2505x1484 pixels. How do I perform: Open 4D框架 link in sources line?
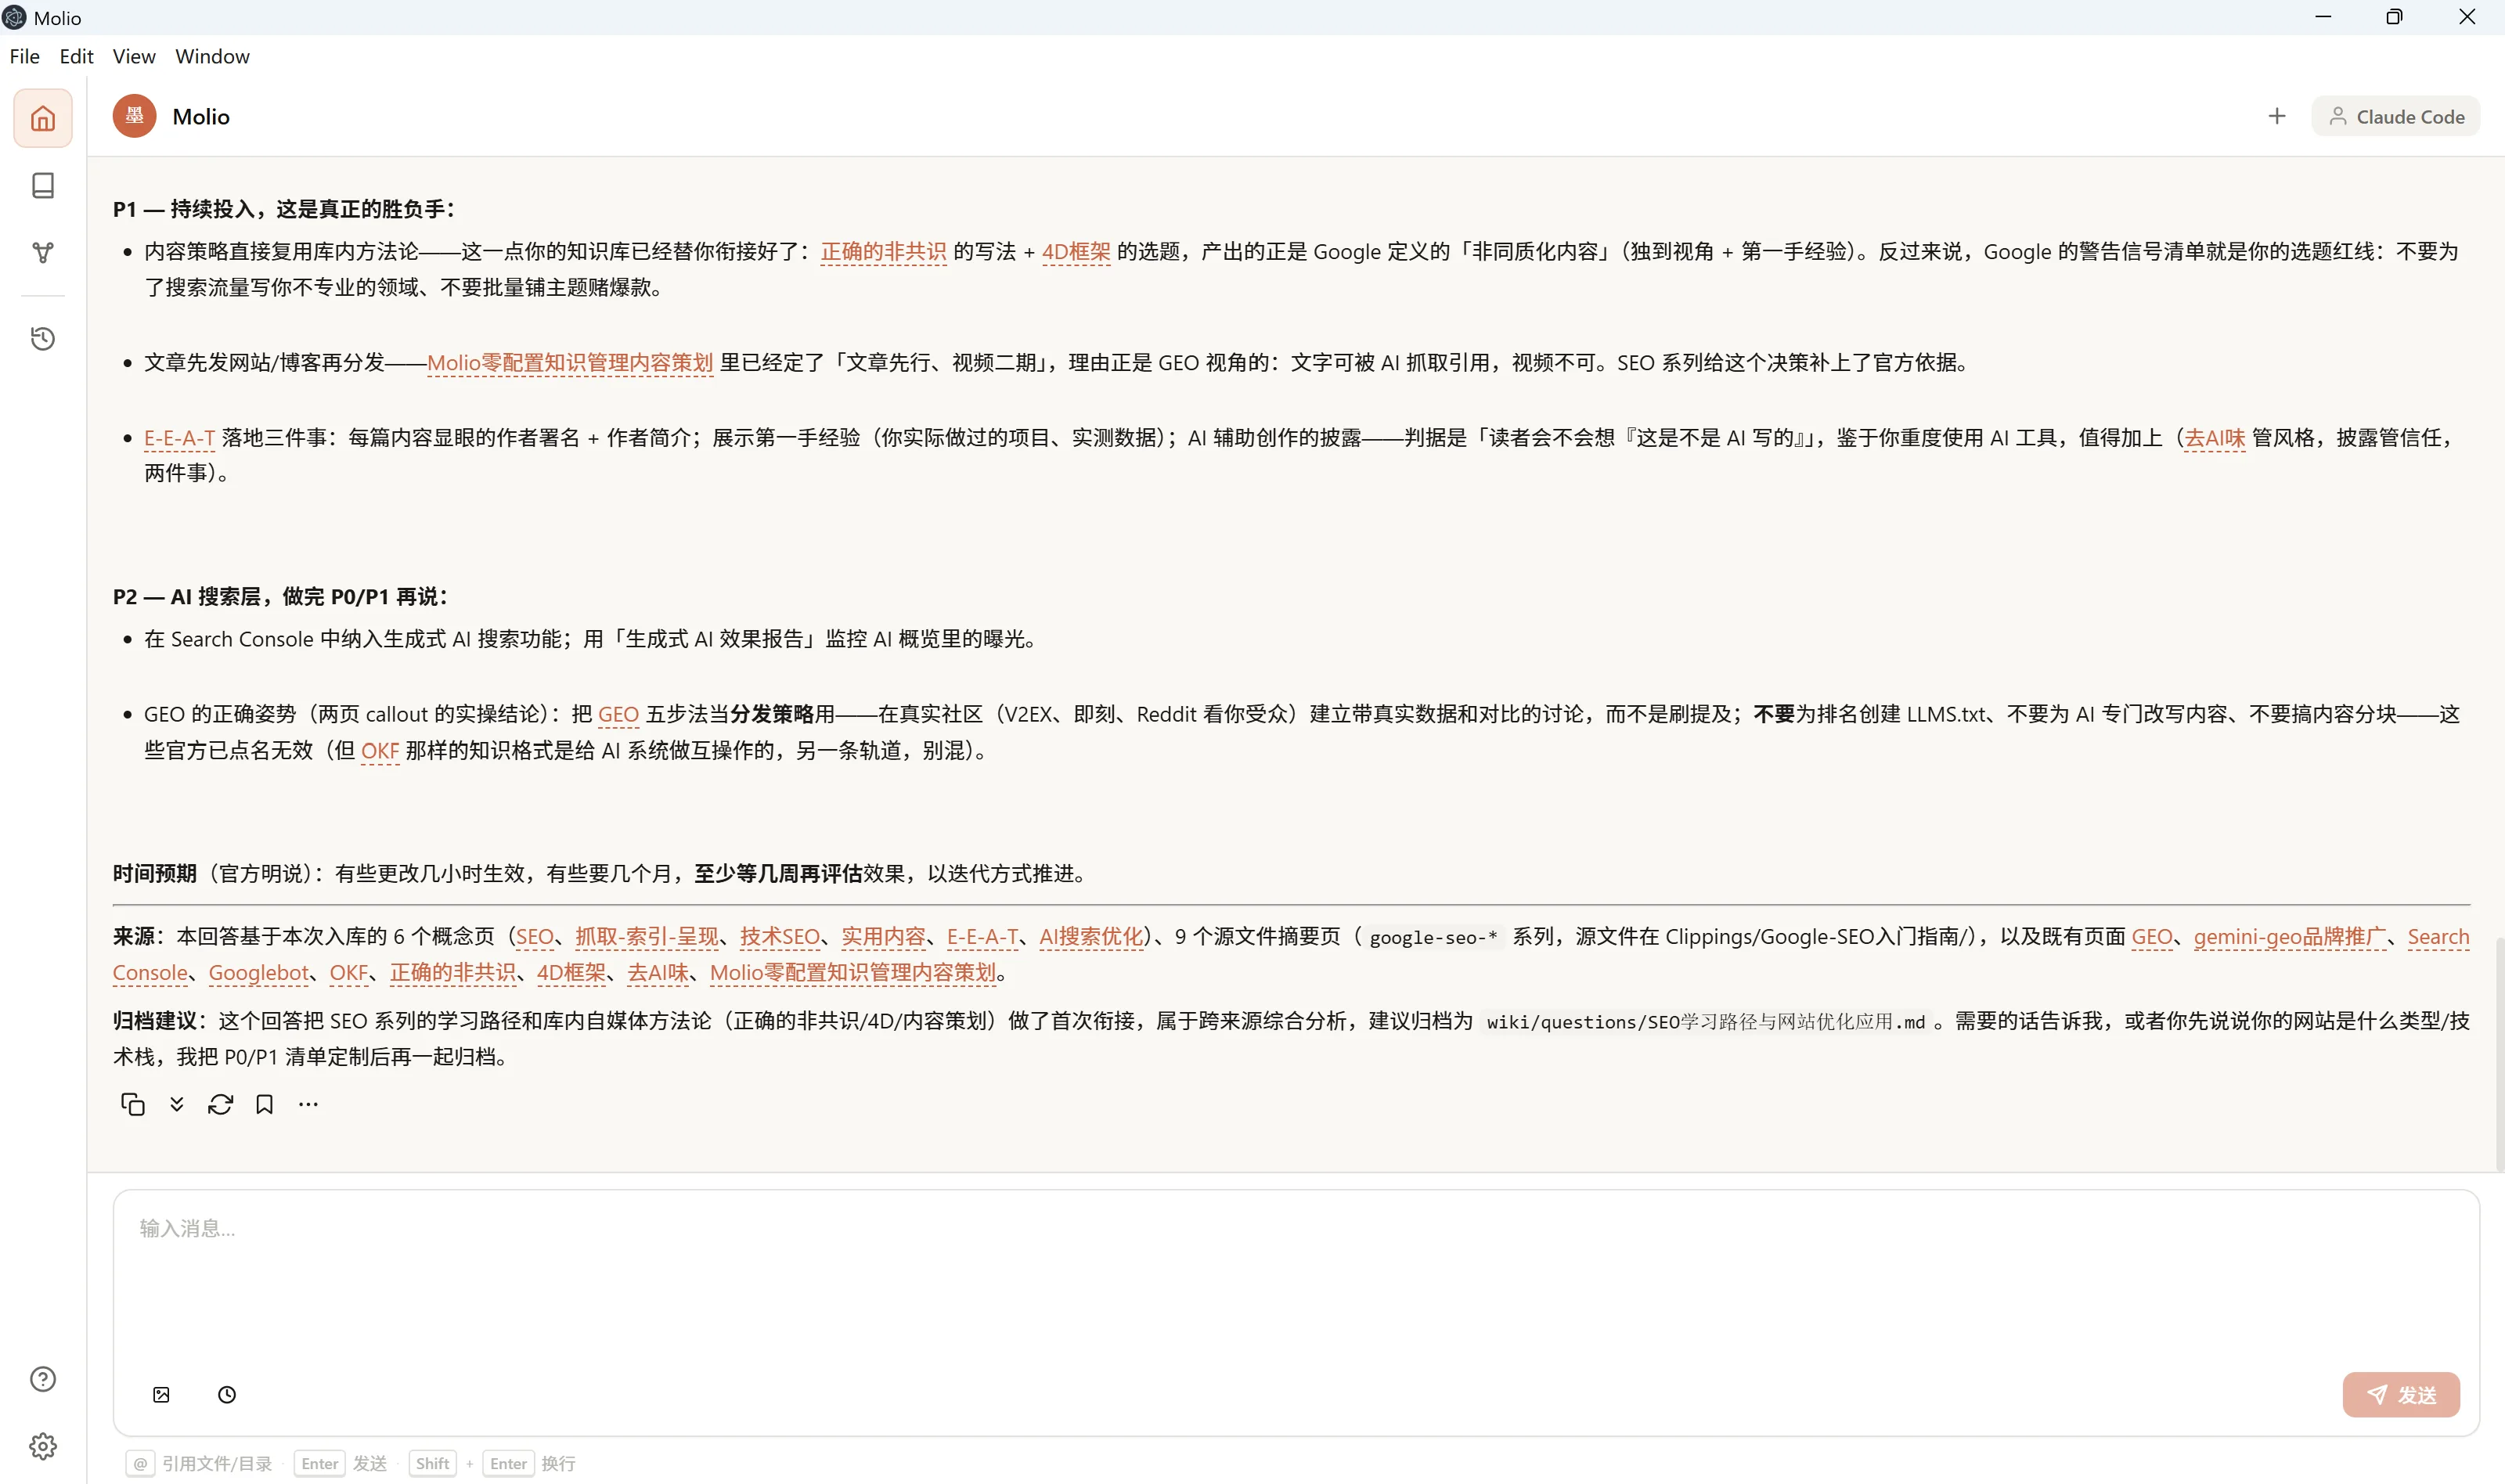coord(571,973)
